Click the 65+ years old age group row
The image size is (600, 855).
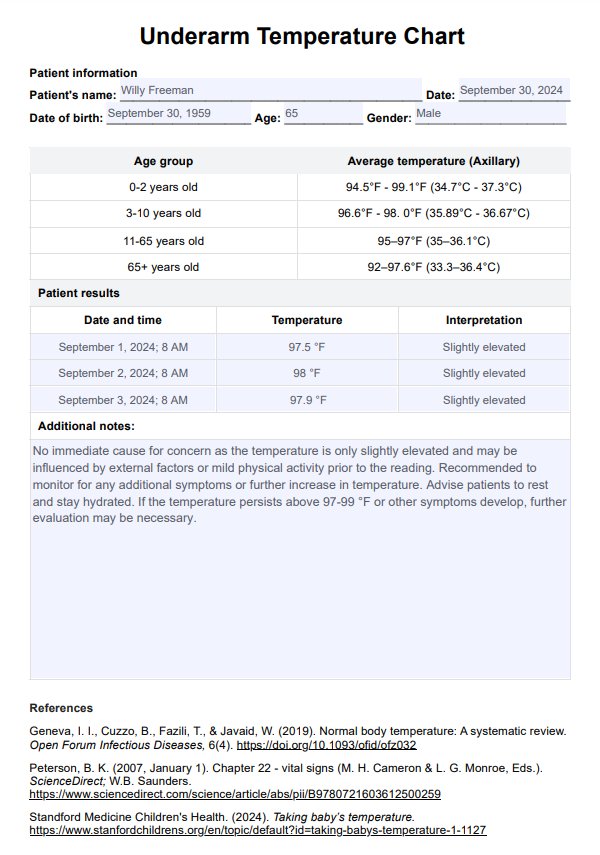[x=163, y=267]
